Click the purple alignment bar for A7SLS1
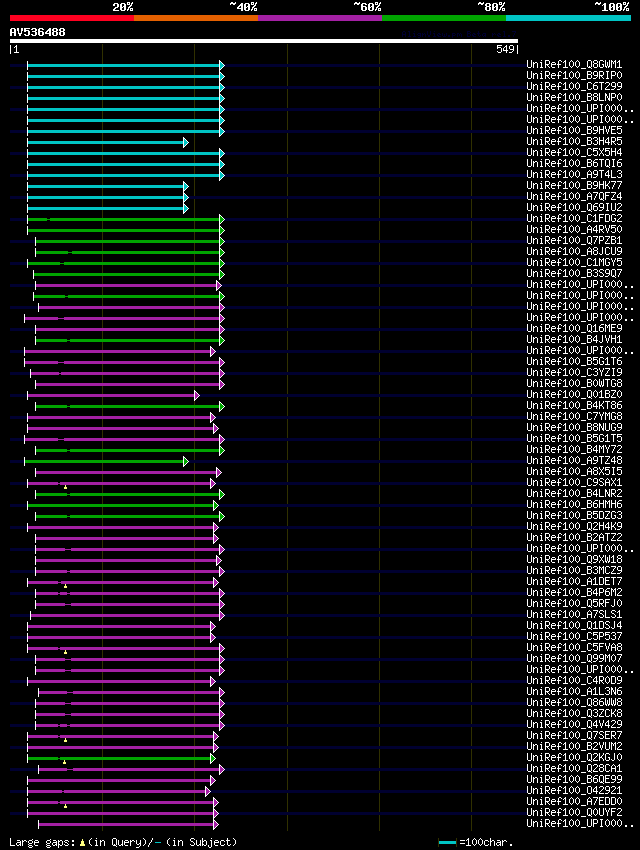Screen dimensions: 640x850 coord(125,616)
